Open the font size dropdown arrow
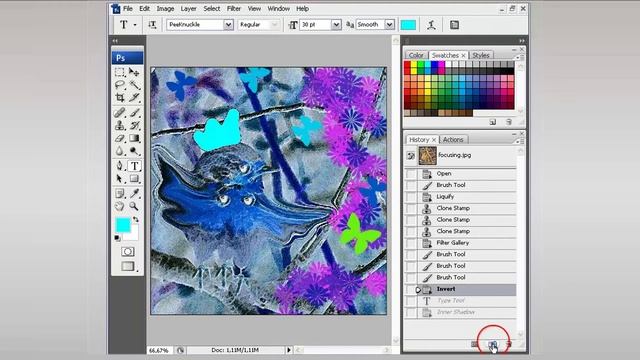 pos(336,25)
